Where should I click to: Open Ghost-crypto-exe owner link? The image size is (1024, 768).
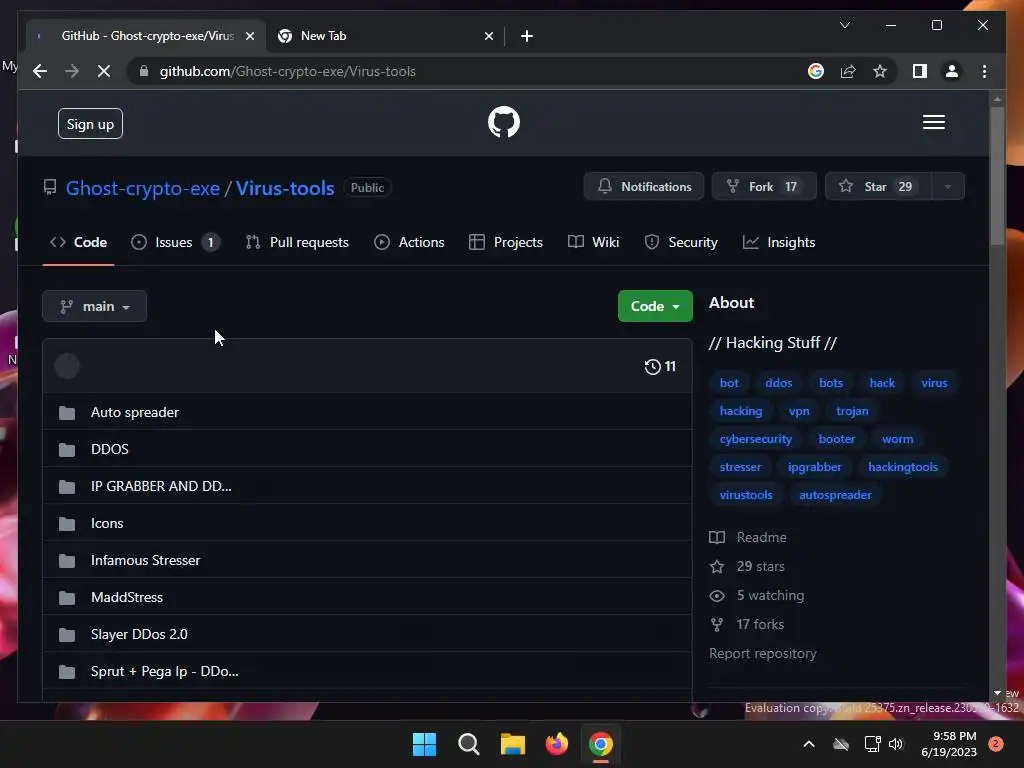pyautogui.click(x=143, y=188)
